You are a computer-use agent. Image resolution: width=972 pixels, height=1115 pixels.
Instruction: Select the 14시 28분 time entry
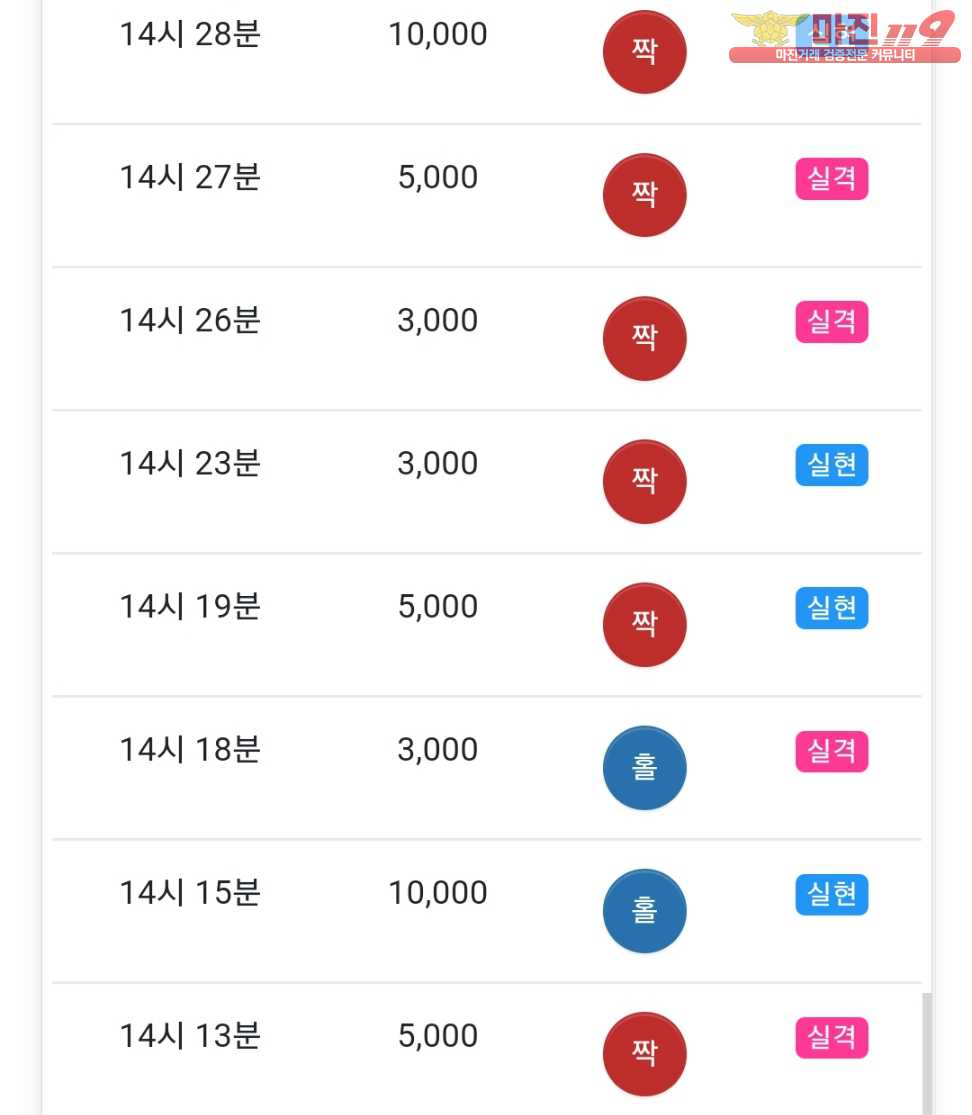tap(190, 34)
